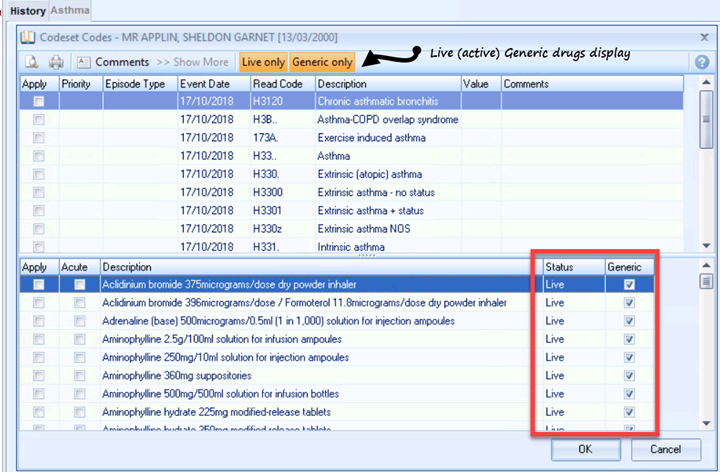The image size is (720, 472).
Task: Switch to the Asthma tab
Action: 70,10
